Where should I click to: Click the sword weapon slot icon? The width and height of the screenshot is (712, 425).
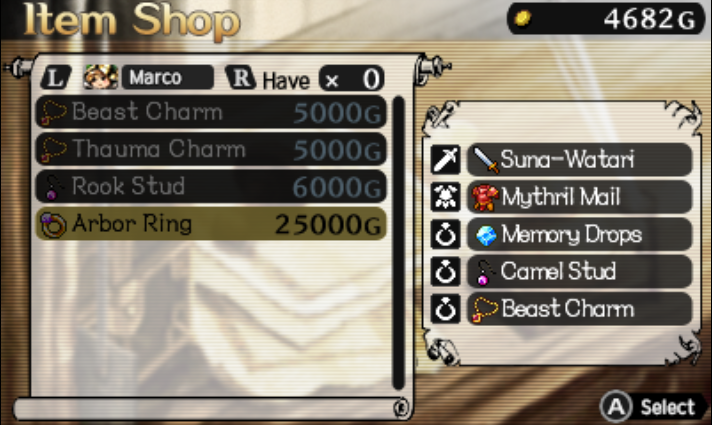tap(445, 160)
